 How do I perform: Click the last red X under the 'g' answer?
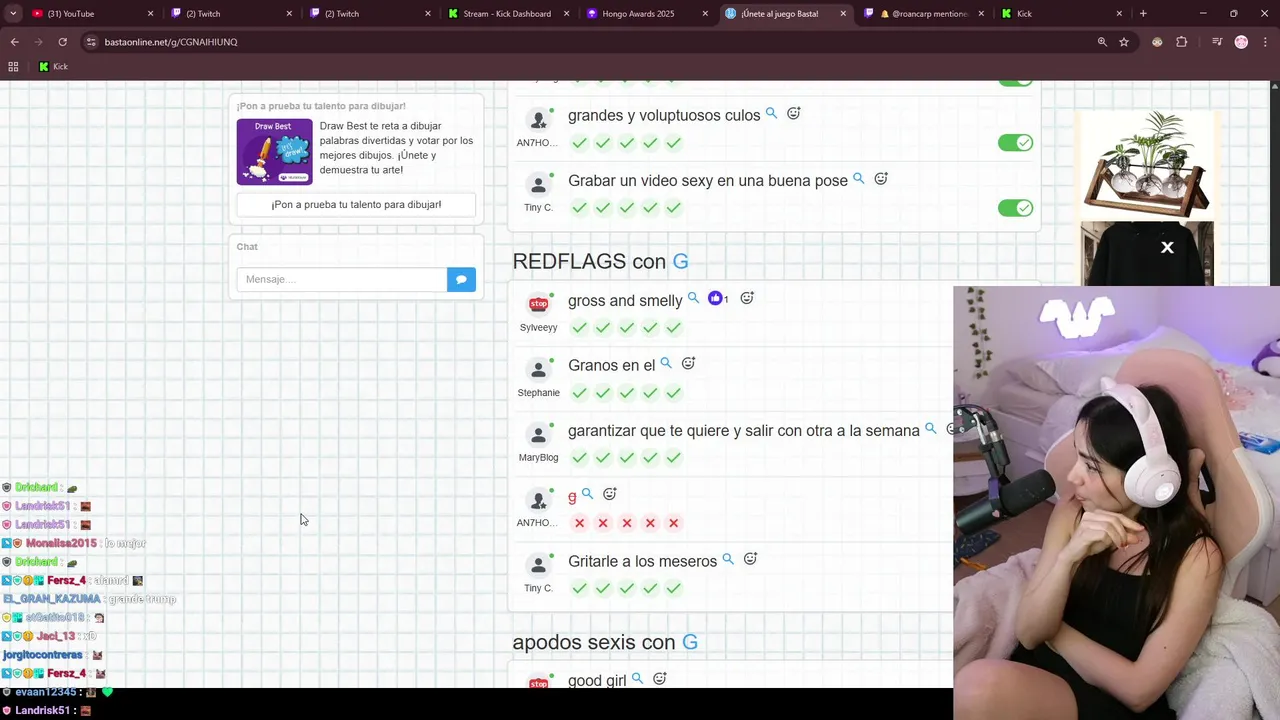click(x=674, y=523)
